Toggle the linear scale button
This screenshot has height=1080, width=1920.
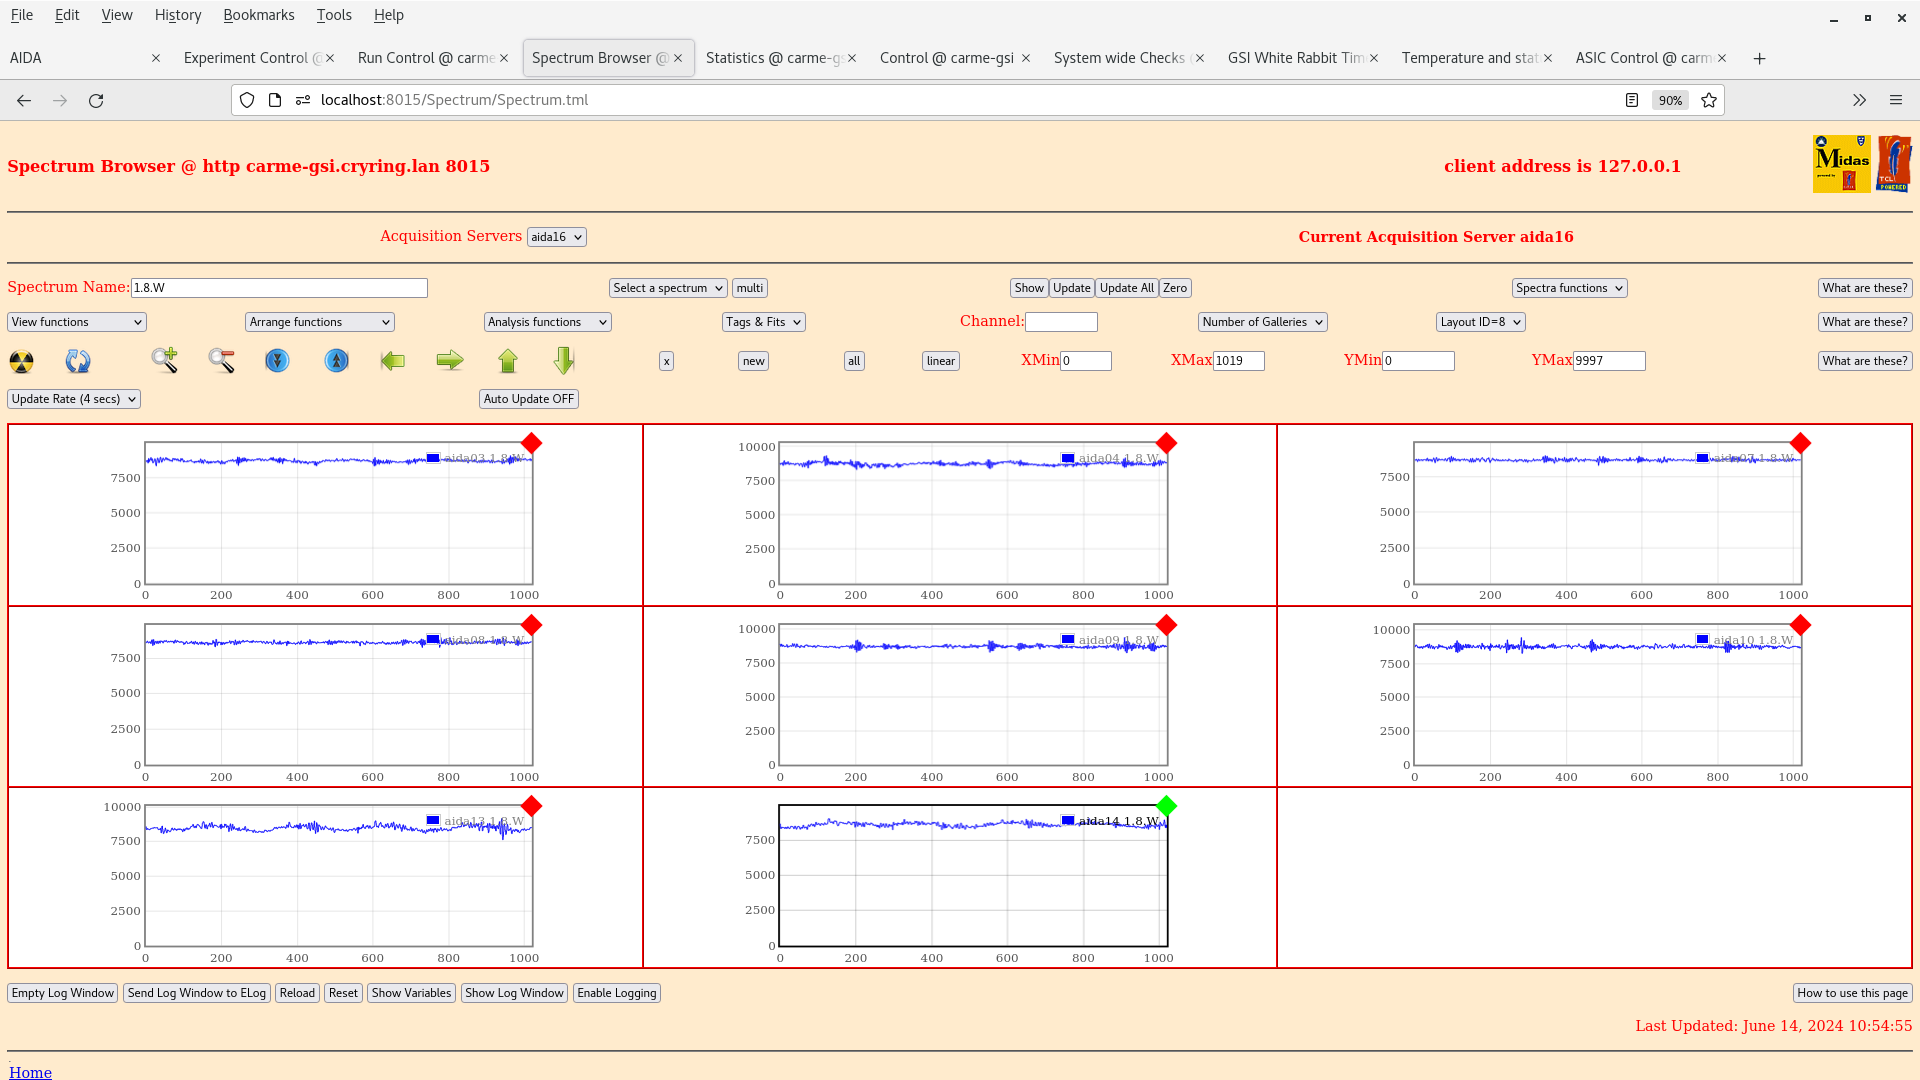940,361
